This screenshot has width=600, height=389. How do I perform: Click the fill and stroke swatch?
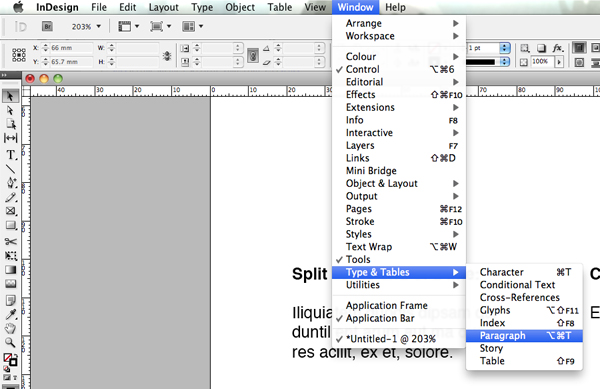tap(10, 359)
